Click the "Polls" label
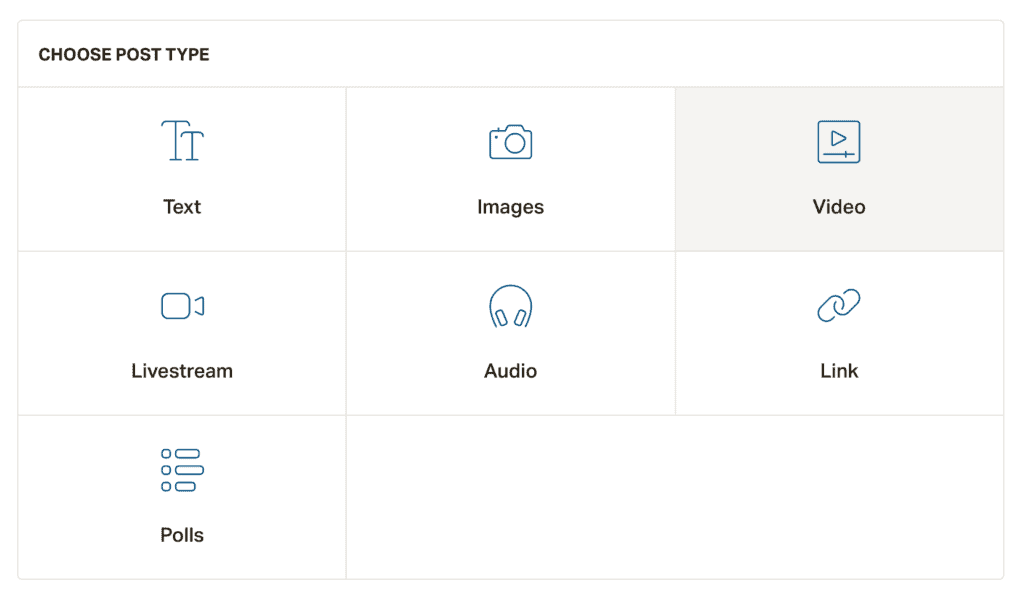The width and height of the screenshot is (1024, 596). [182, 535]
